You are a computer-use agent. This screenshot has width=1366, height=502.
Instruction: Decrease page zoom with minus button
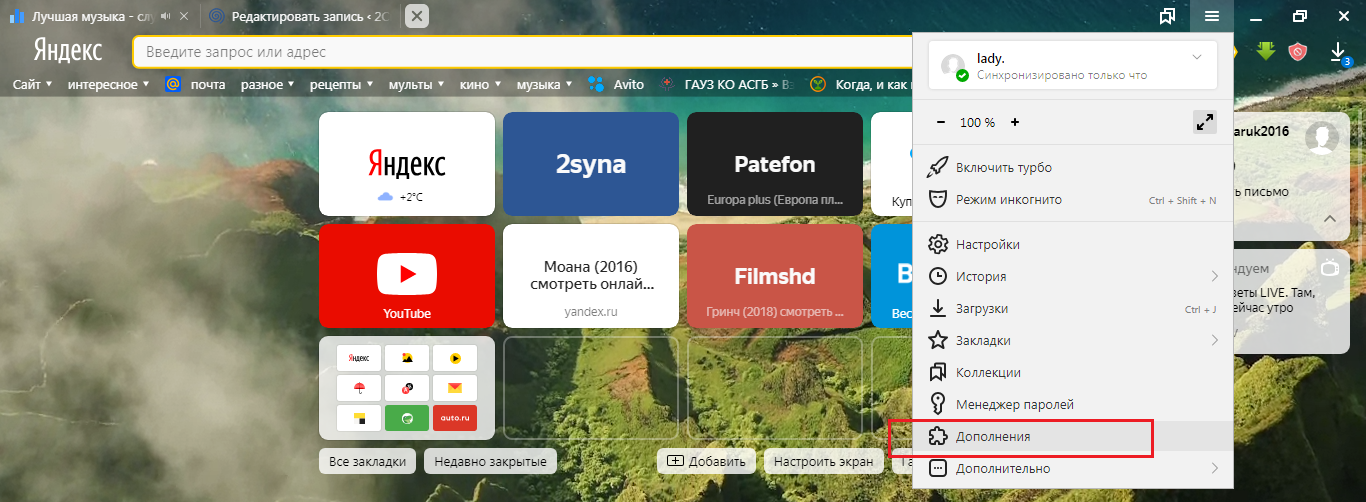coord(940,122)
